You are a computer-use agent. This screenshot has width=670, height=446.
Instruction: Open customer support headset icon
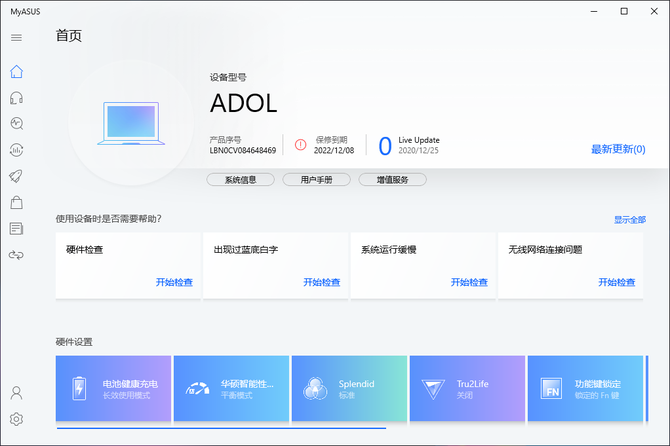[x=16, y=98]
